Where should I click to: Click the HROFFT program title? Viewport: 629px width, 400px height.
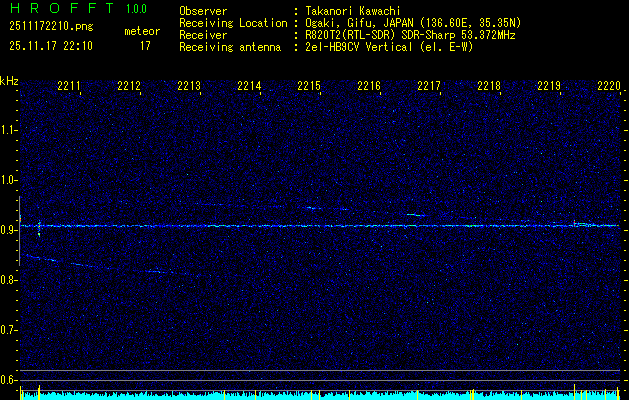coord(62,8)
